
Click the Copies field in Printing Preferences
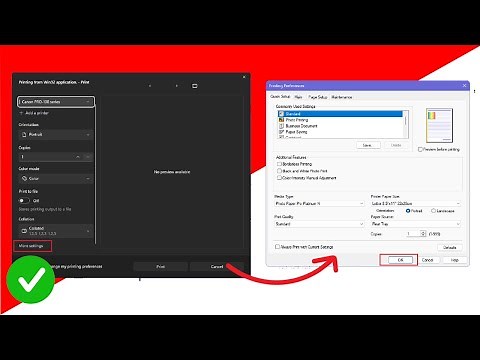pyautogui.click(x=412, y=234)
